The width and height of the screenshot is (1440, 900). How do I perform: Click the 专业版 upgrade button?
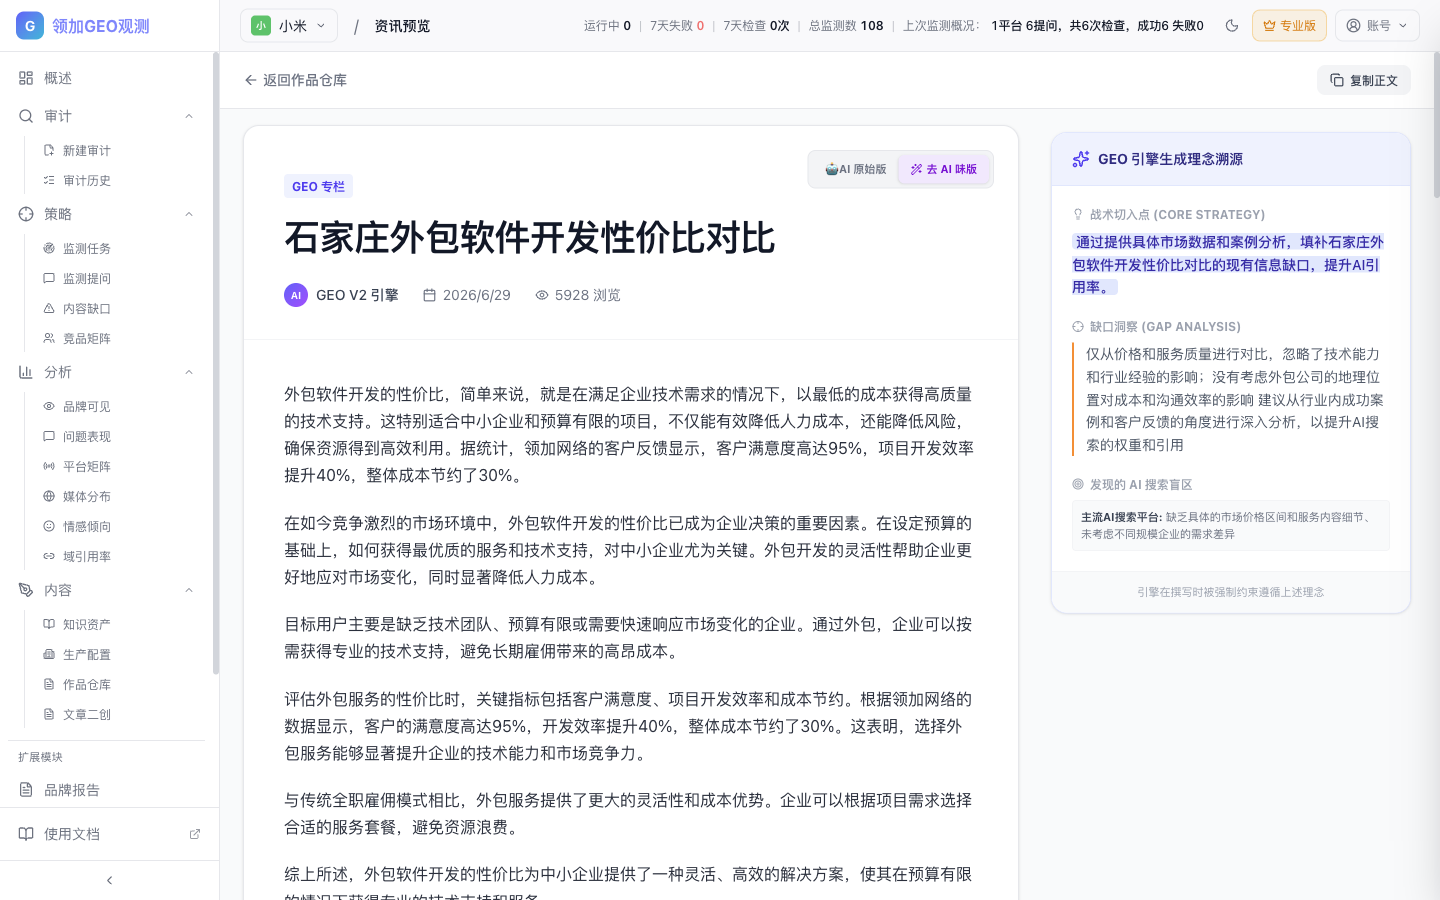1289,26
